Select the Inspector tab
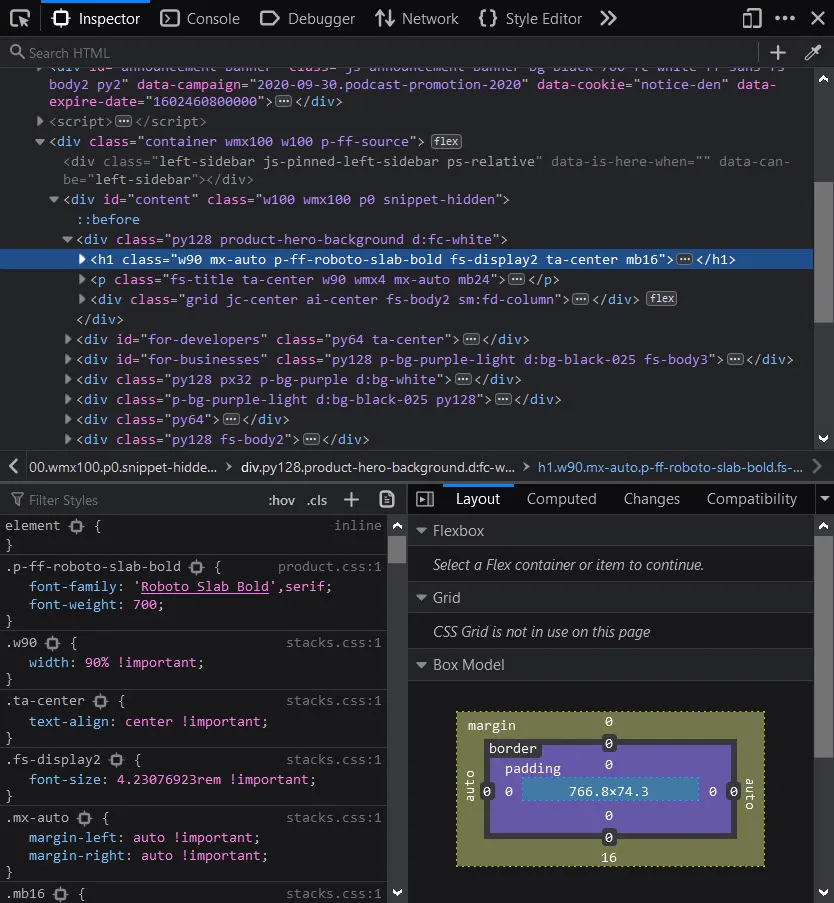Viewport: 834px width, 903px height. (x=96, y=18)
